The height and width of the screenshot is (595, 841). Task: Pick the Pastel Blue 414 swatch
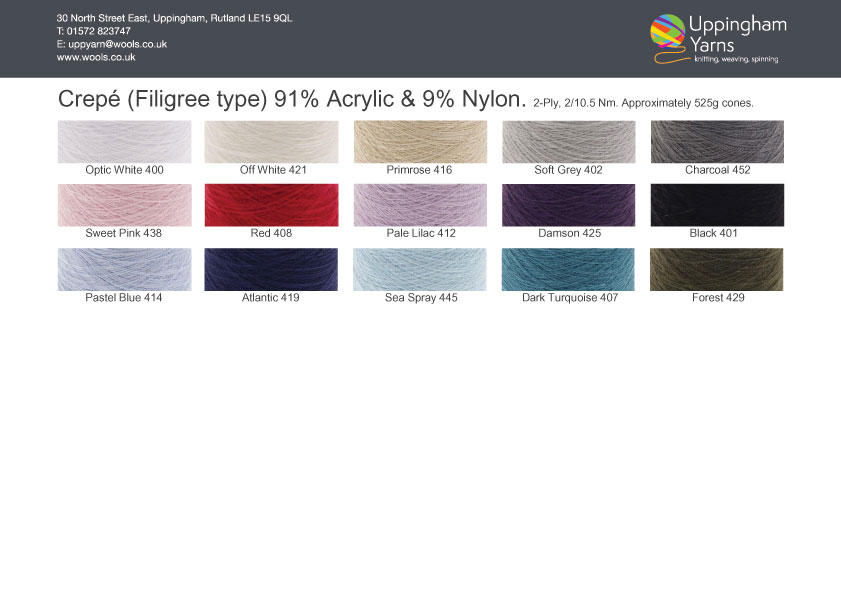[x=124, y=269]
